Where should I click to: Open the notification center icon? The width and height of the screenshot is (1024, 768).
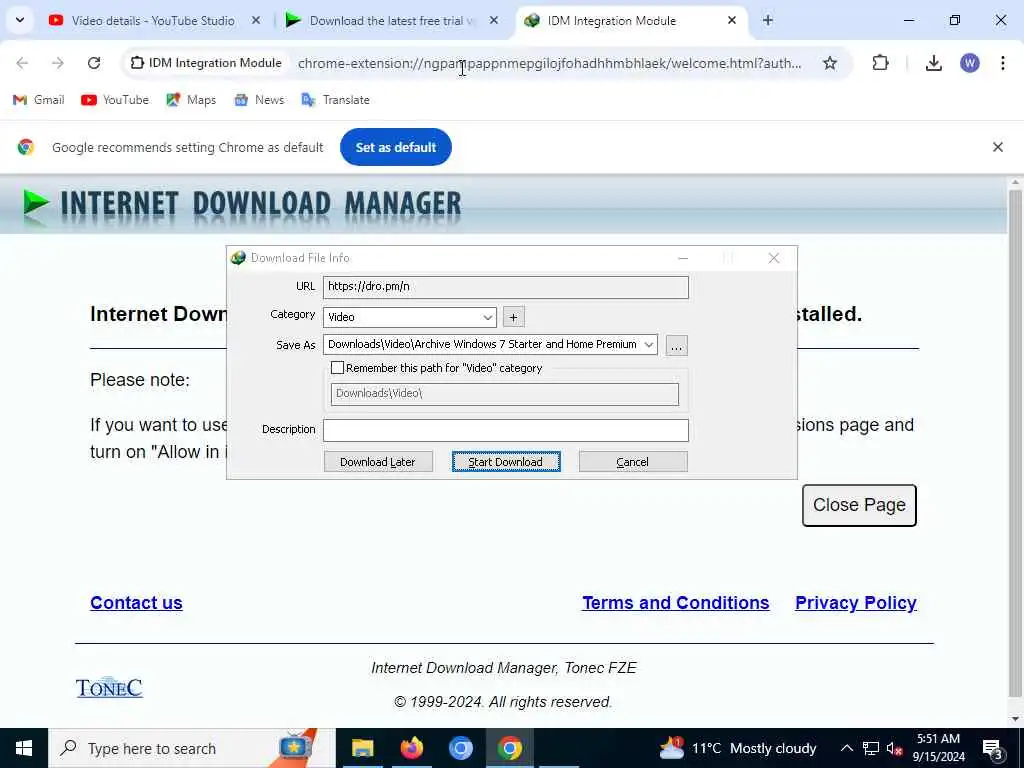coord(993,748)
